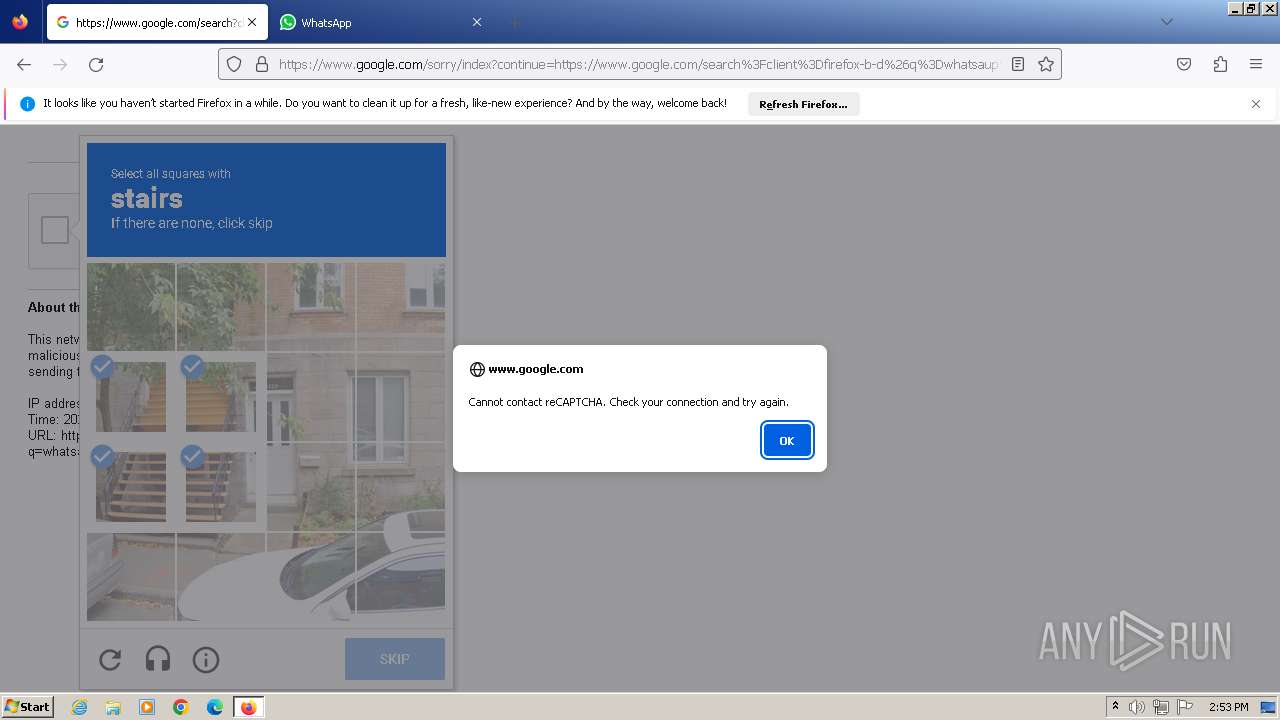
Task: Tick the I'm not a robot checkbox
Action: coord(55,230)
